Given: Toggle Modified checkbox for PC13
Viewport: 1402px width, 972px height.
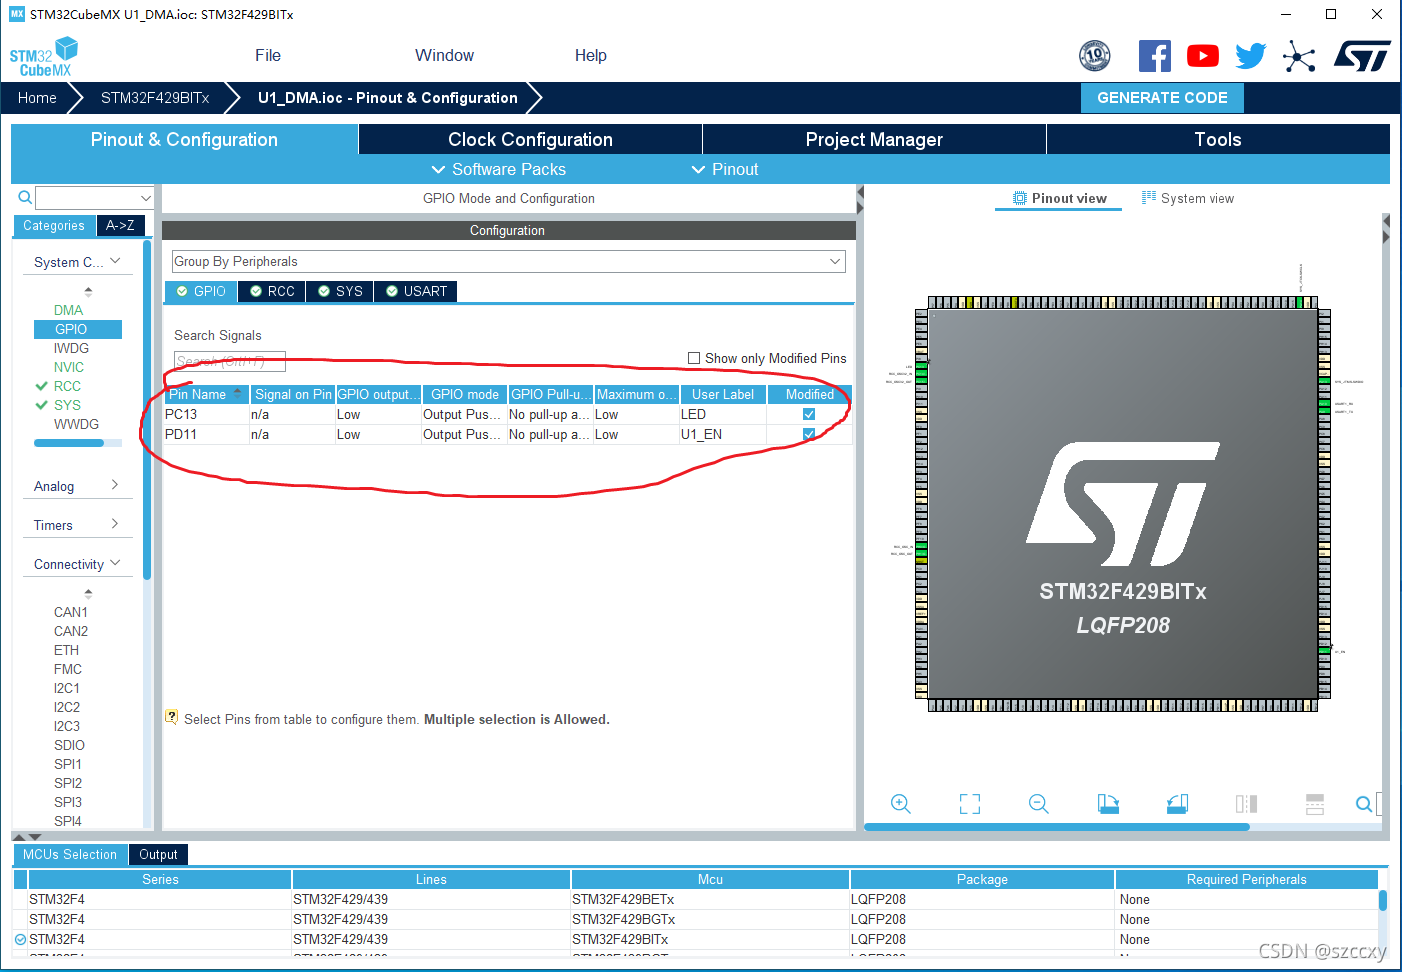Looking at the screenshot, I should click(809, 414).
